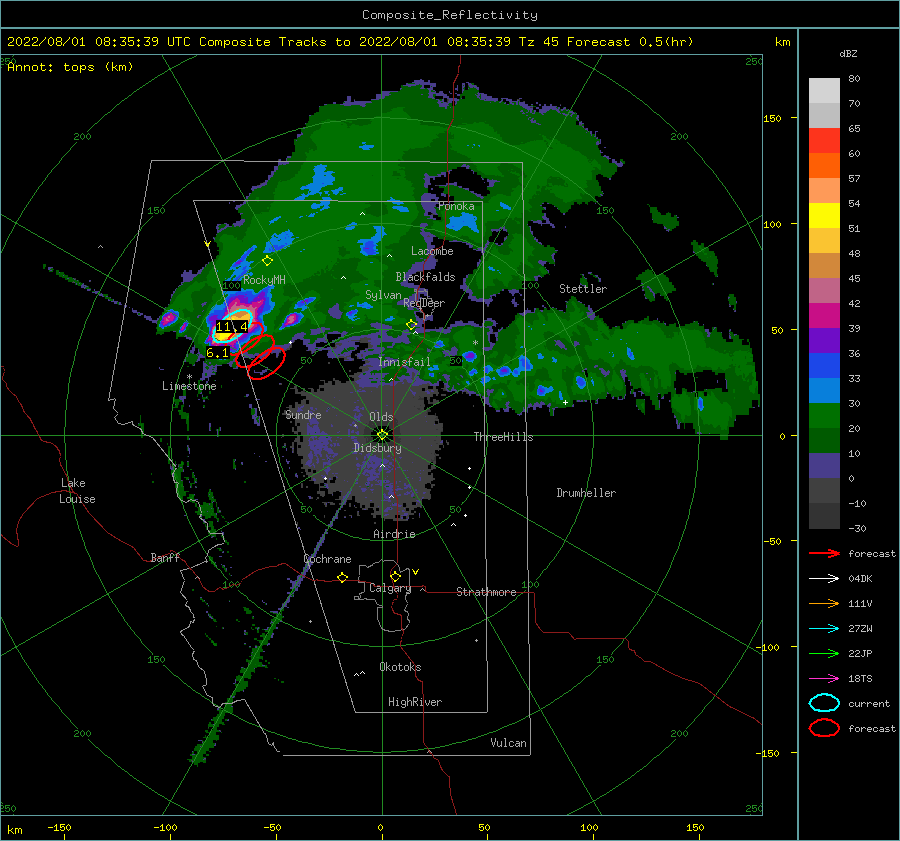Click the Innisfail town label
This screenshot has height=841, width=900.
[404, 362]
